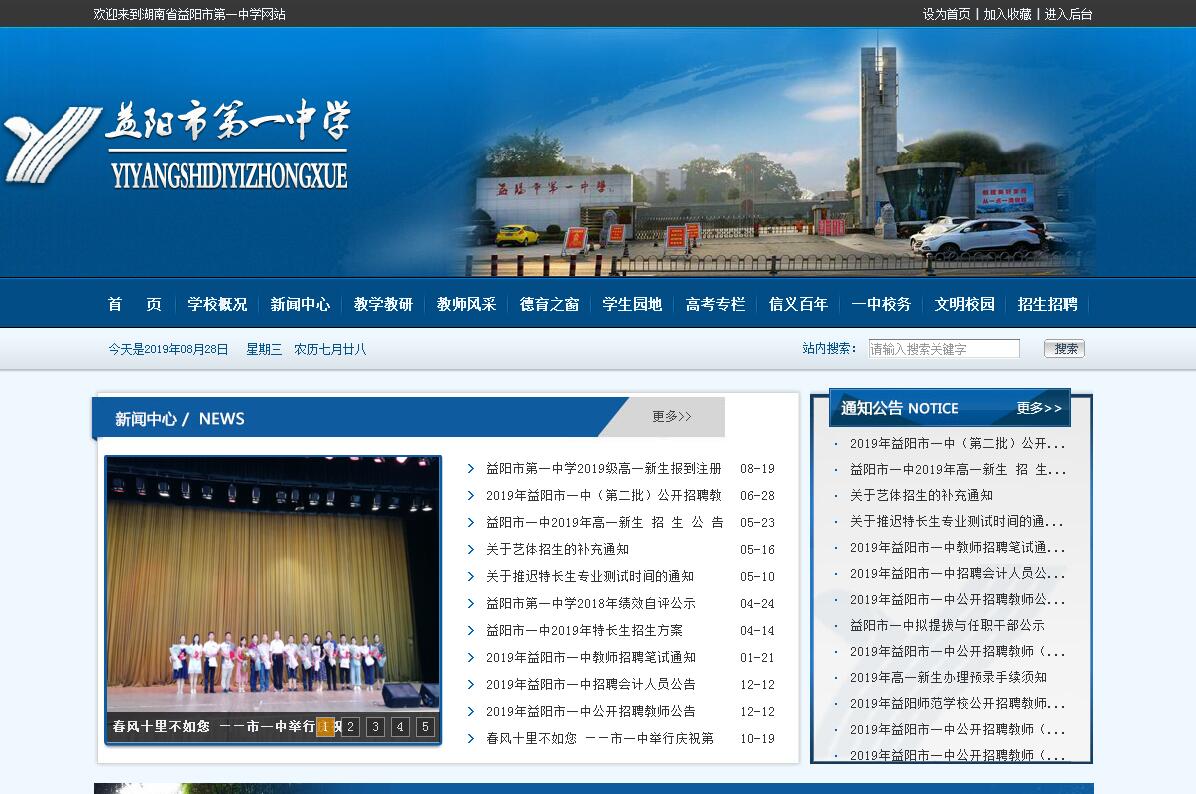Viewport: 1196px width, 794px height.
Task: Go to 新闻中心 in navigation bar
Action: click(x=300, y=304)
